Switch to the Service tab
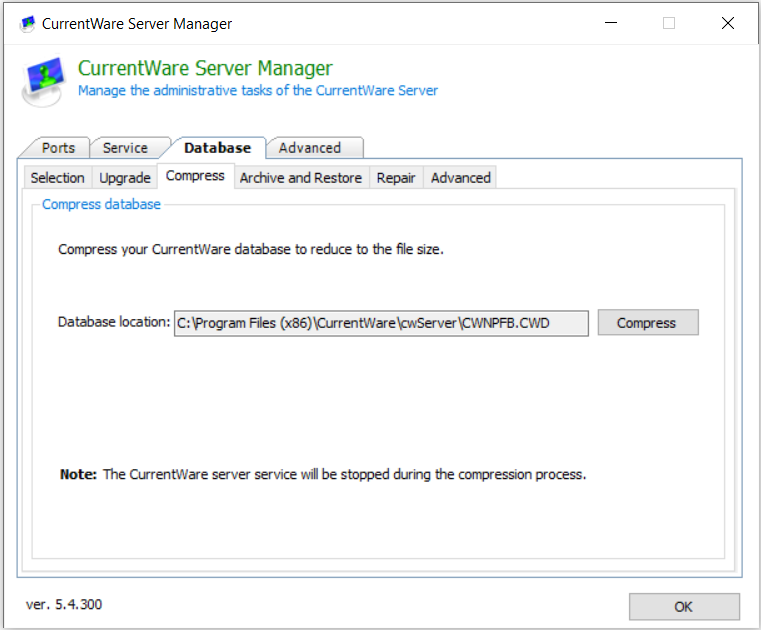This screenshot has width=761, height=630. [126, 148]
